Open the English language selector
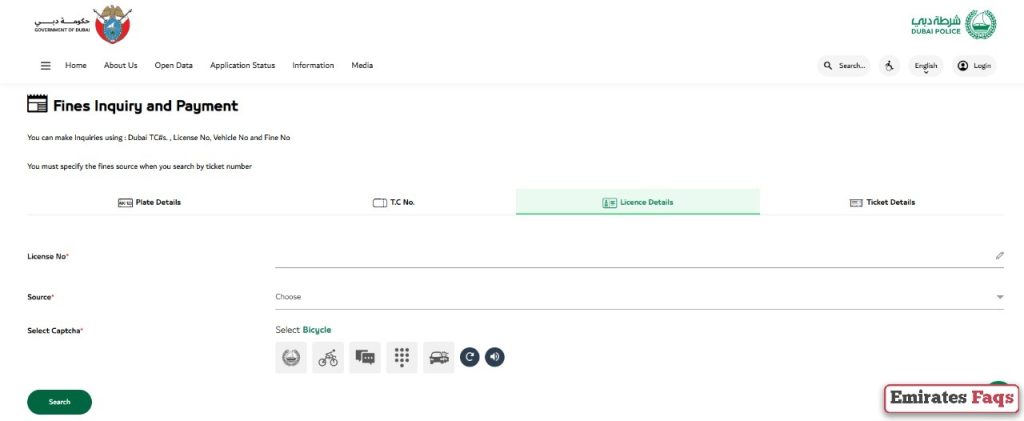This screenshot has height=421, width=1024. pyautogui.click(x=926, y=66)
